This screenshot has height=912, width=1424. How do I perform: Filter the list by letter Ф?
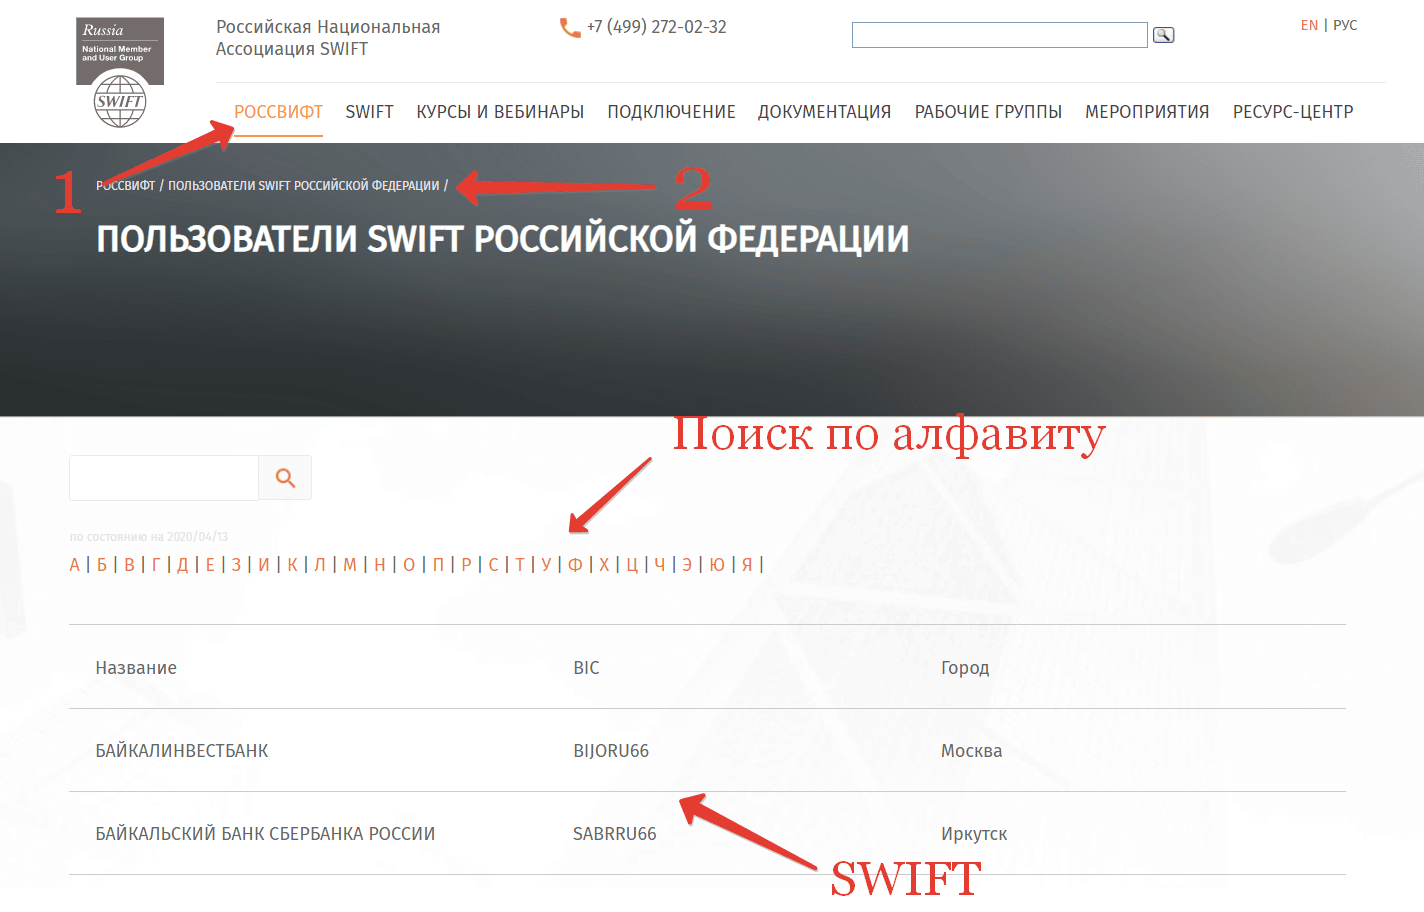pos(575,565)
